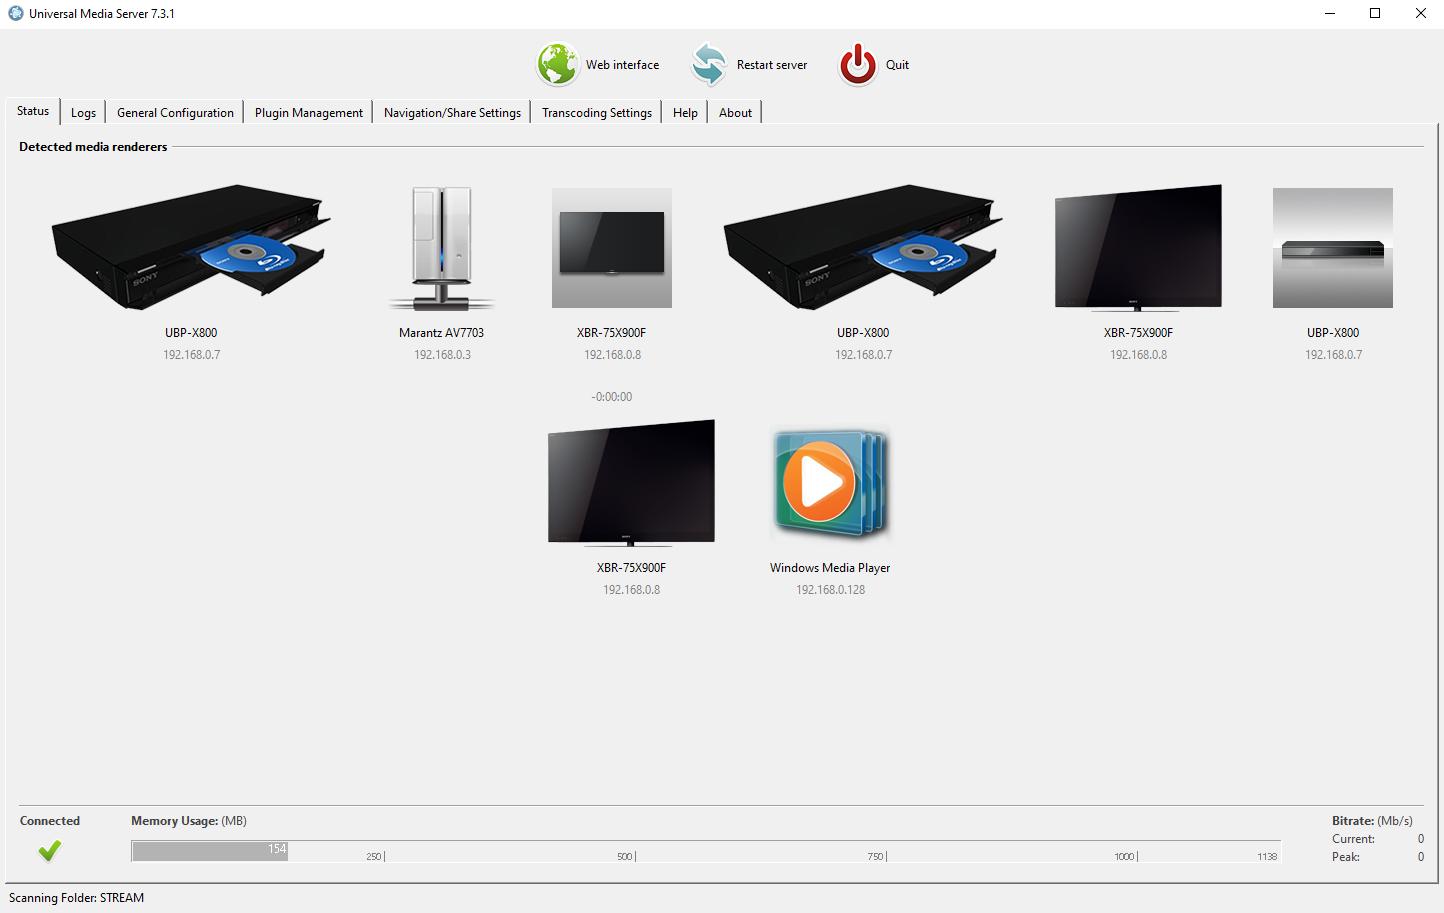Select the small gray XBR-75X900F TV thumbnail
1444x913 pixels.
612,248
